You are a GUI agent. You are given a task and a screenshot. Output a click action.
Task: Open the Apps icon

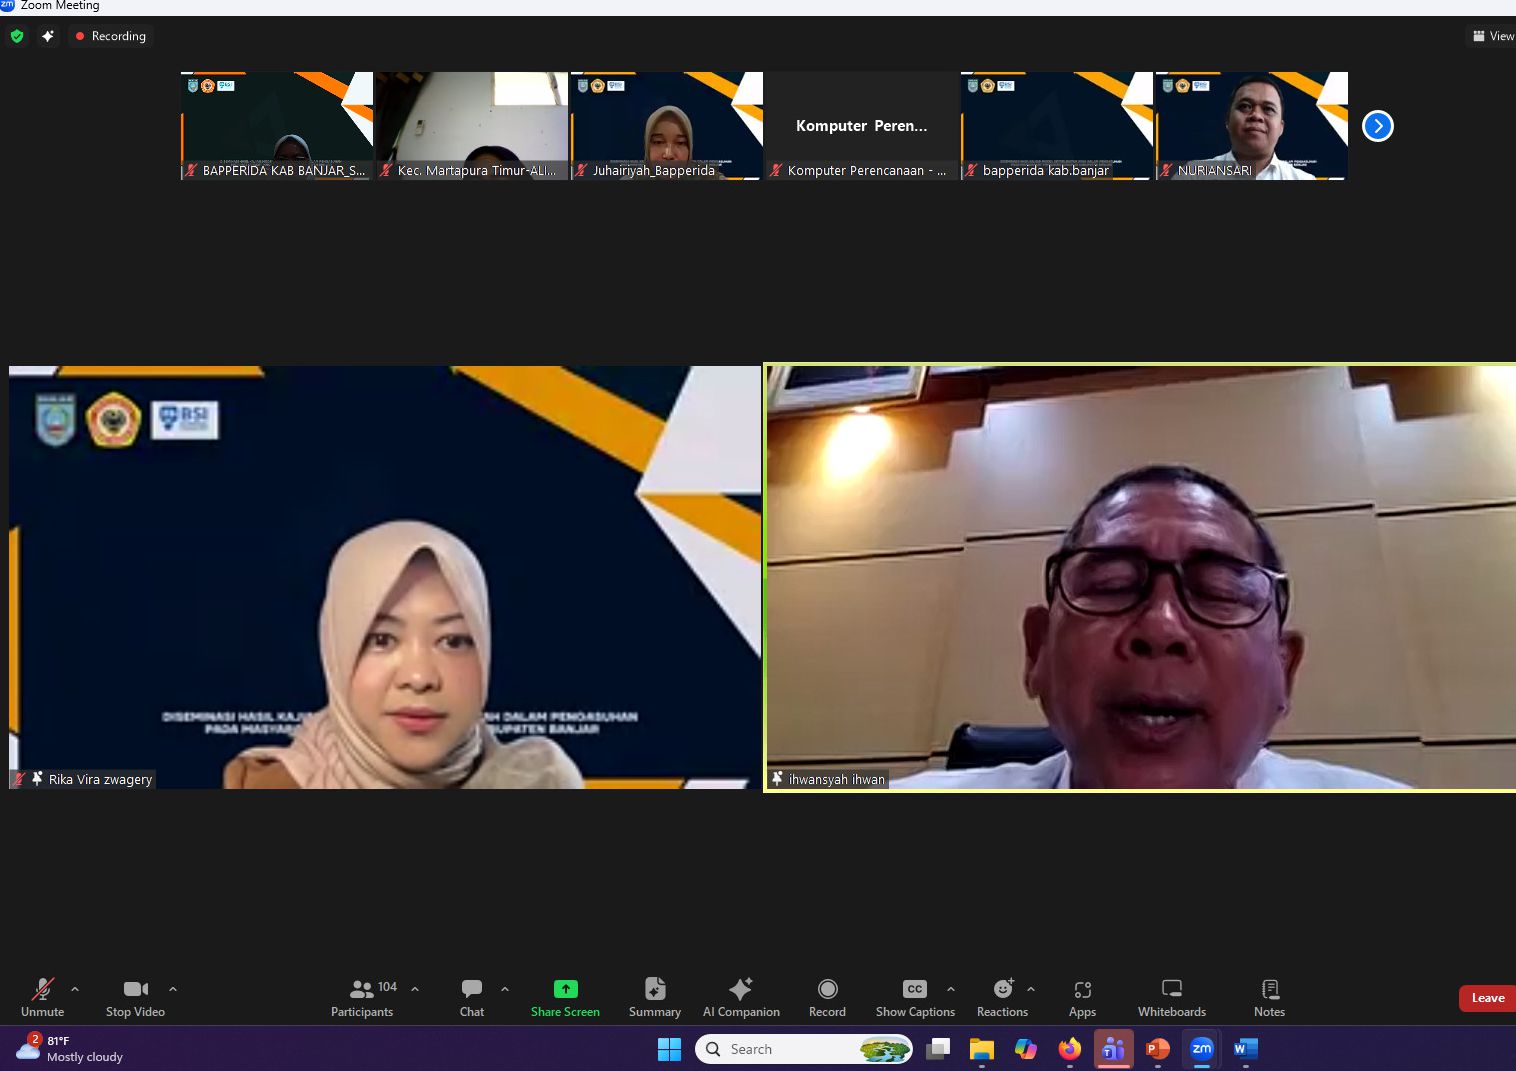[1082, 997]
